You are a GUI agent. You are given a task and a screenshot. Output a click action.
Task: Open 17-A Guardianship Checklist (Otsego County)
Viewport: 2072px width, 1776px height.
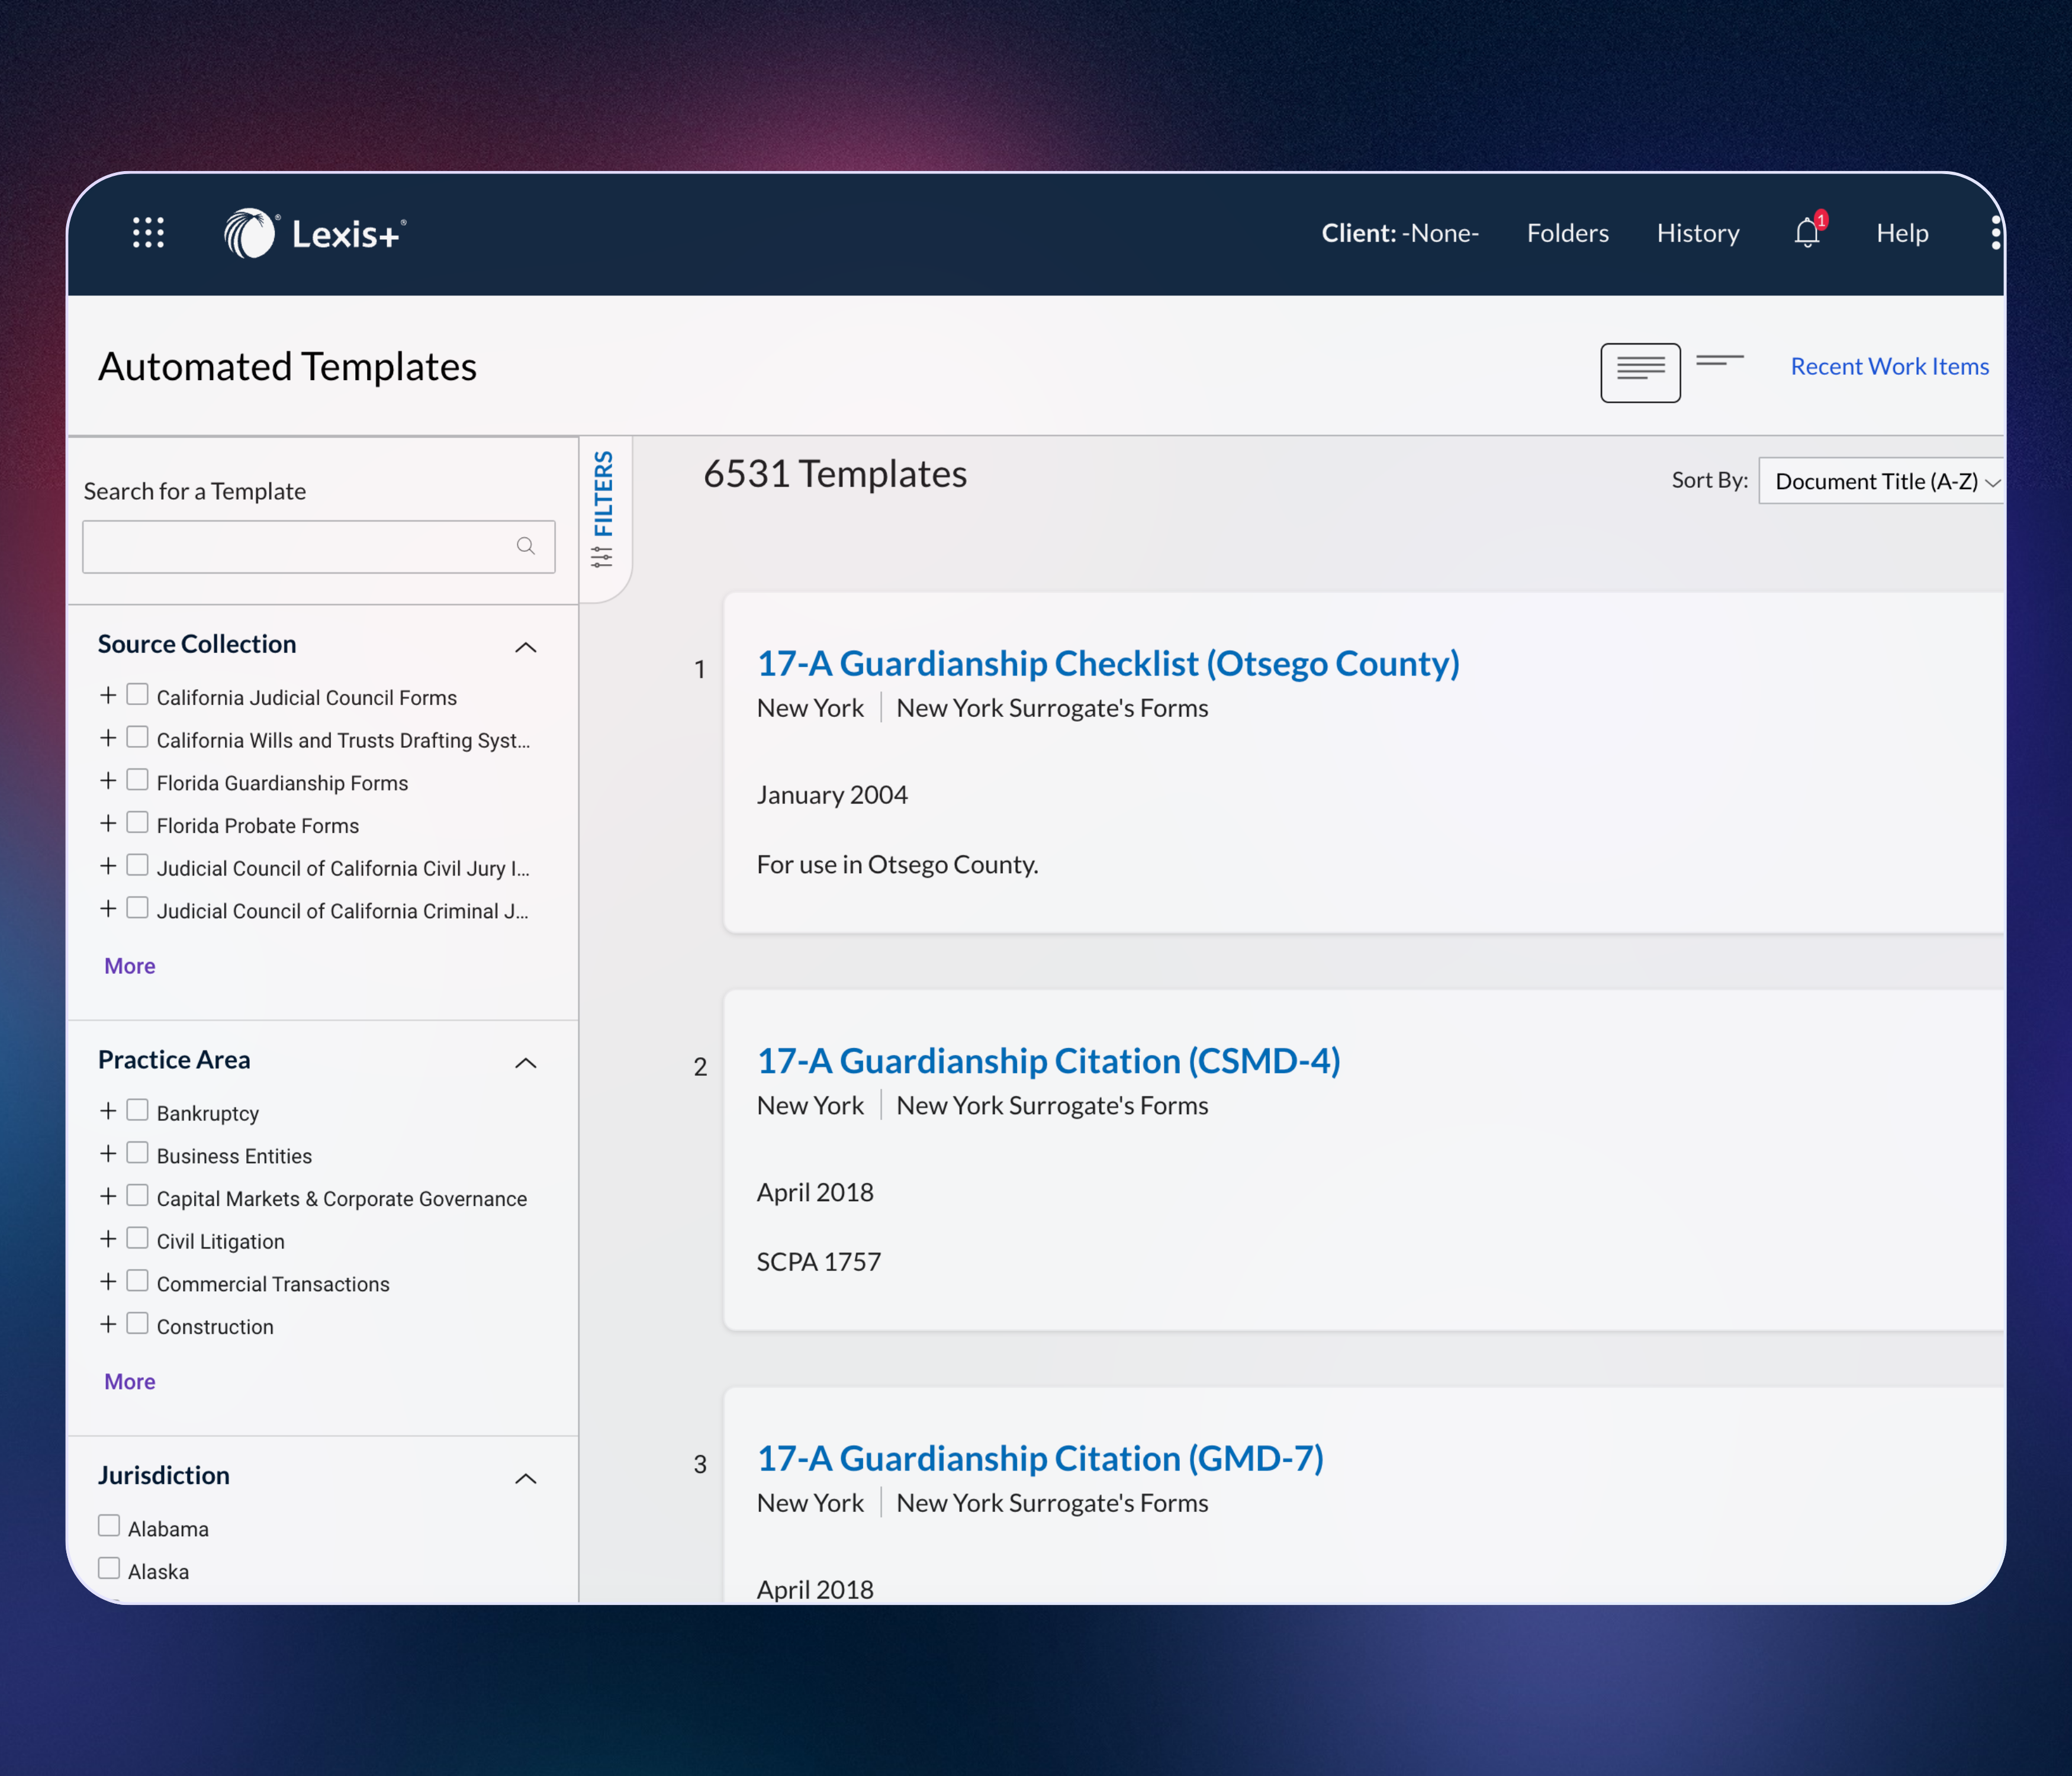coord(1108,663)
